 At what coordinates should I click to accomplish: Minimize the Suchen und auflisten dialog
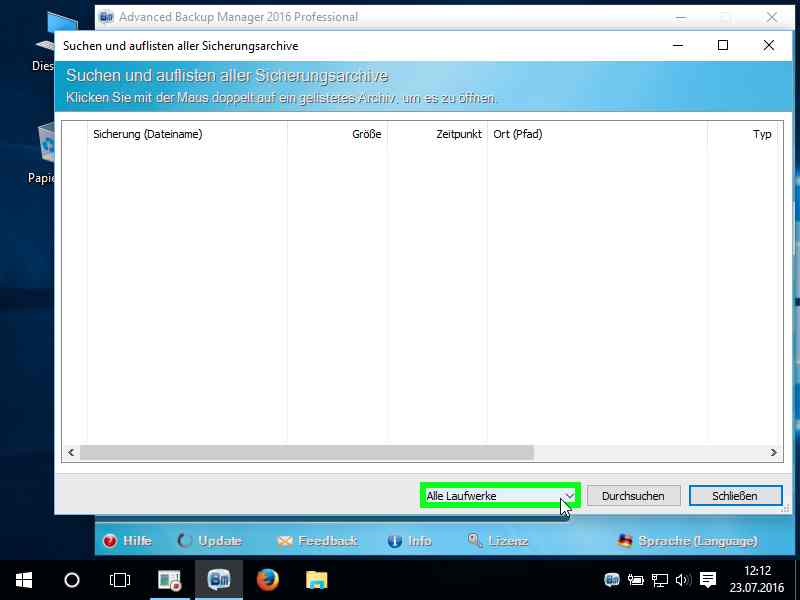[678, 45]
